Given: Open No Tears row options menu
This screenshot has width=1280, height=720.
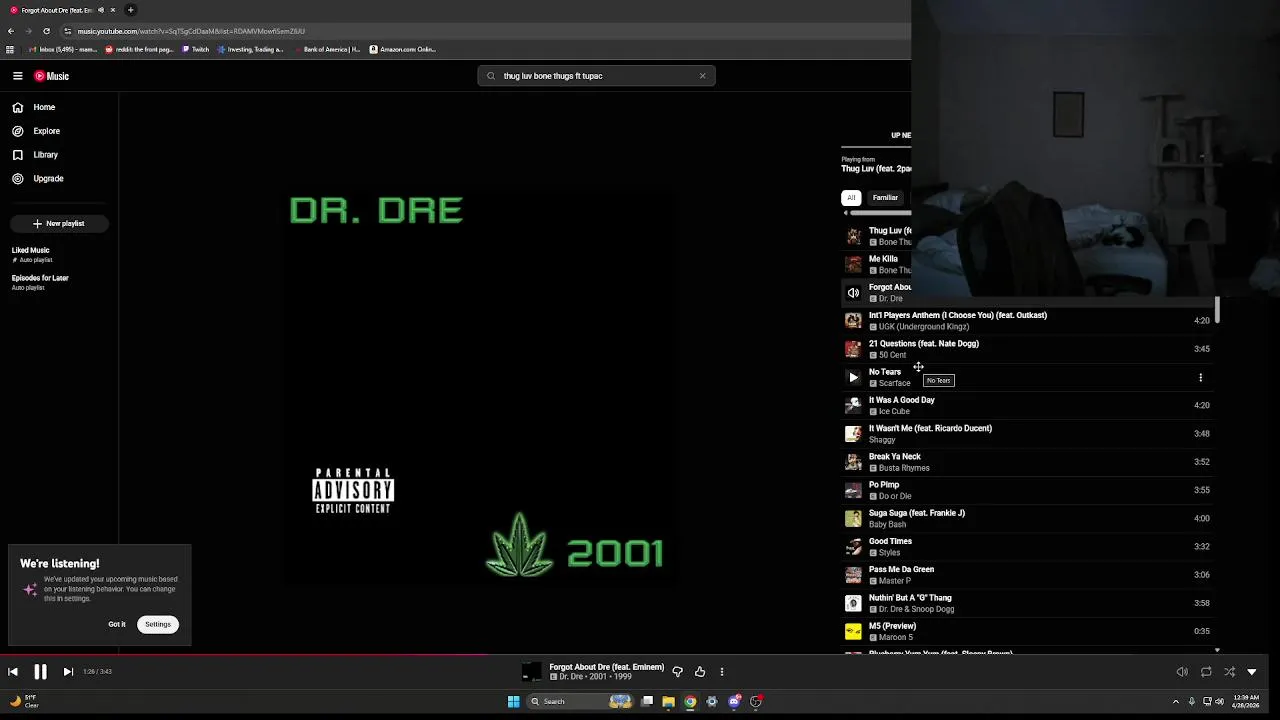Looking at the screenshot, I should click(1200, 378).
